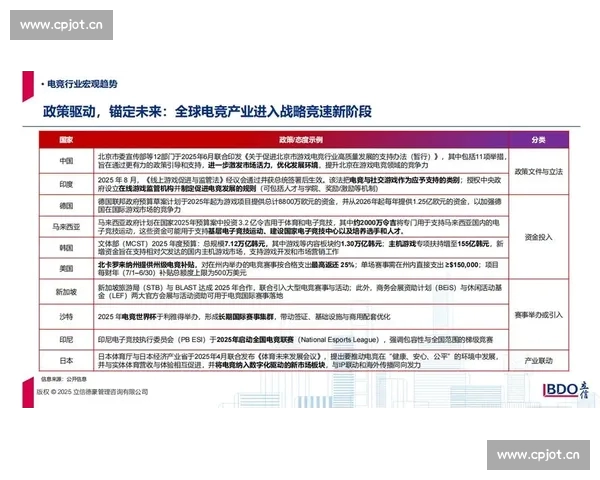
Task: Select the 中国 country cell
Action: click(x=66, y=161)
